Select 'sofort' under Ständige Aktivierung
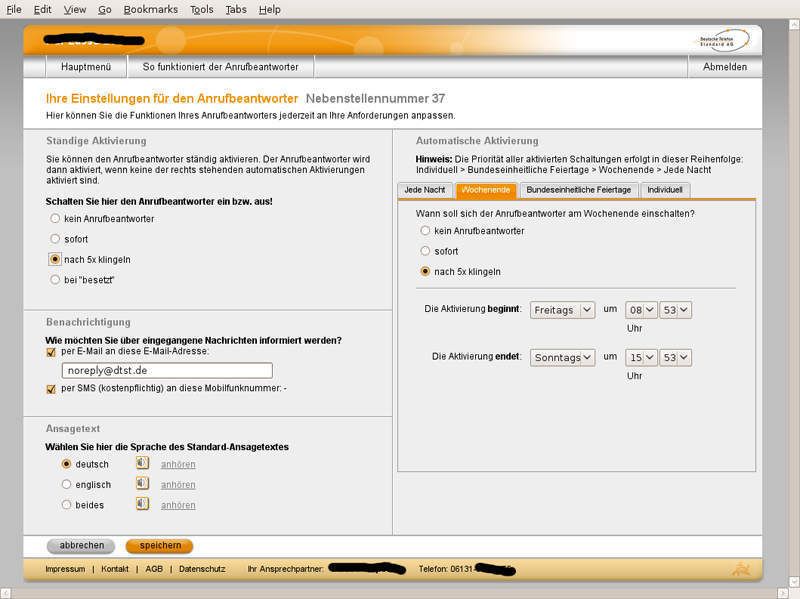 55,239
